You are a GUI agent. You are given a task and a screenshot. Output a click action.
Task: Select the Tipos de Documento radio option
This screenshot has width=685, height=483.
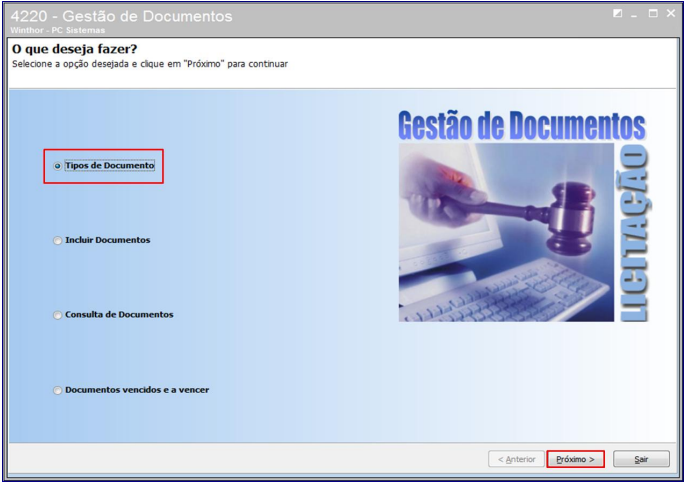[104, 166]
